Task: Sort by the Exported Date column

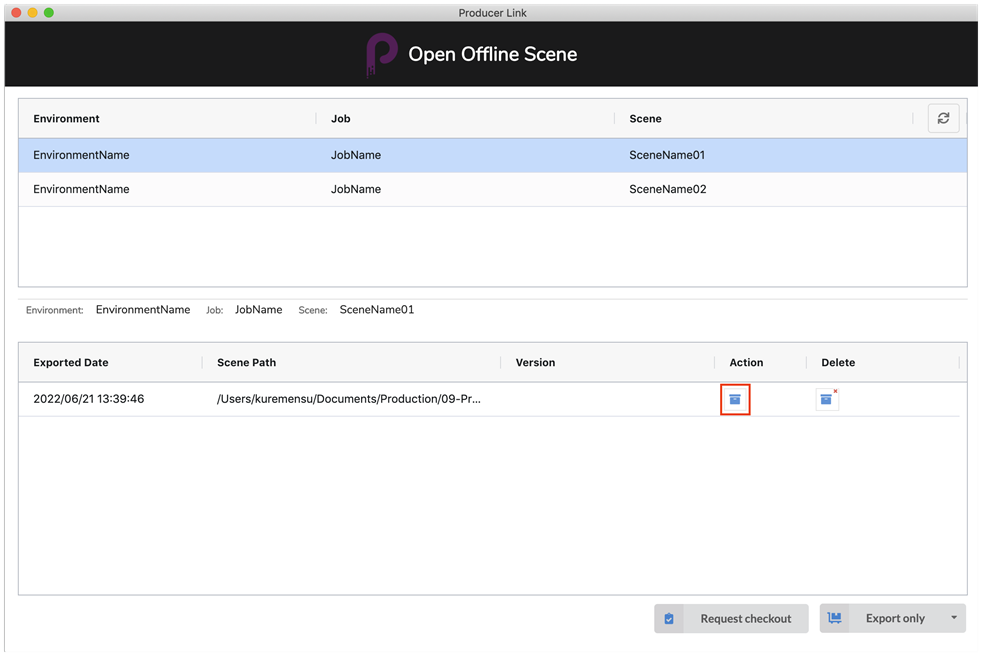Action: (71, 362)
